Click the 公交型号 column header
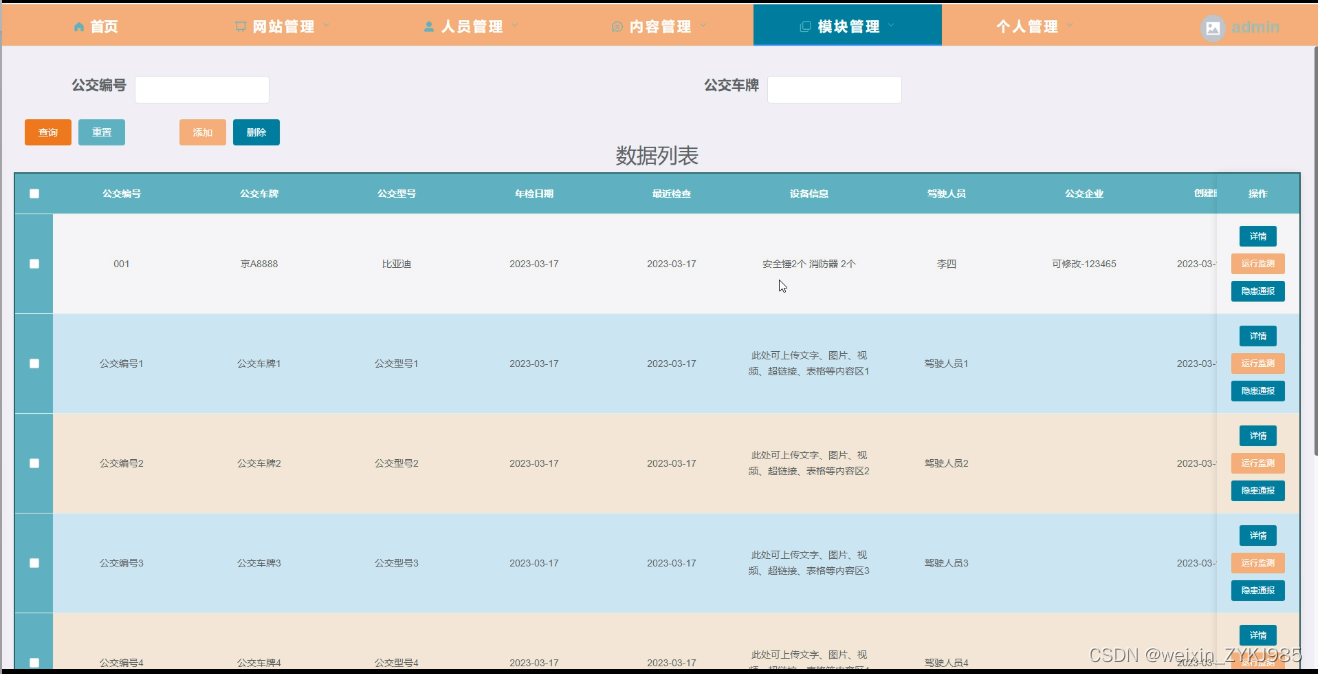The width and height of the screenshot is (1318, 674). point(397,194)
